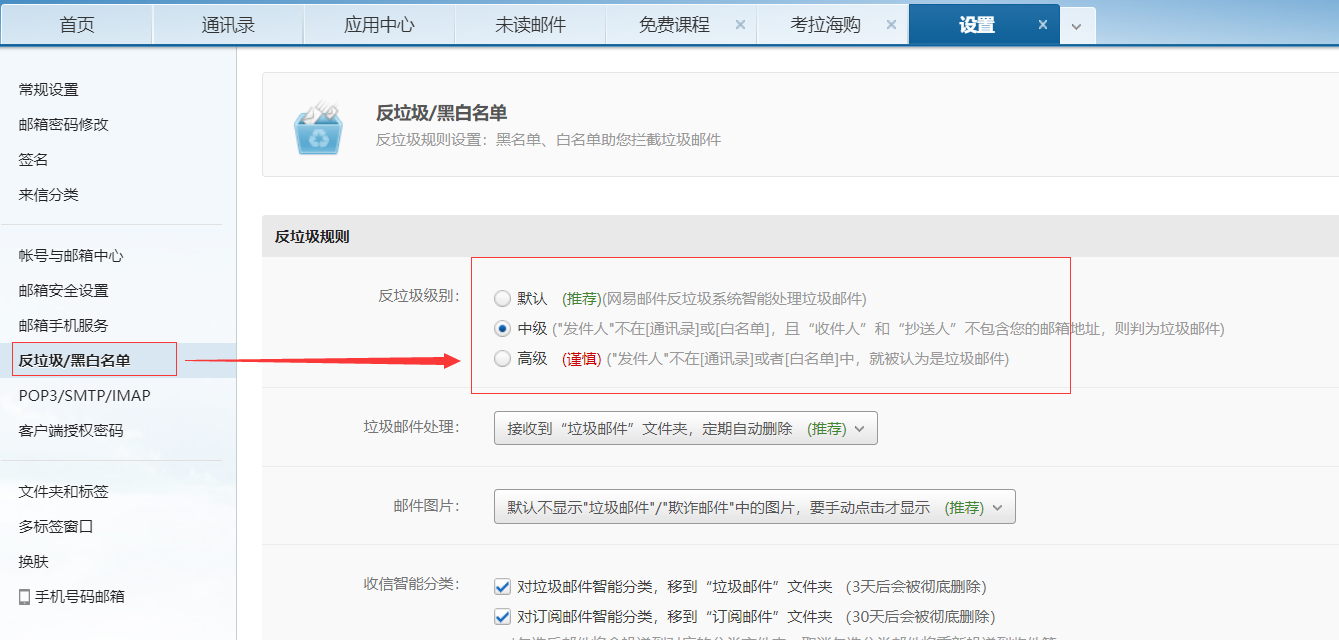Uncheck 对垃圾邮件智能分类 option

501,587
